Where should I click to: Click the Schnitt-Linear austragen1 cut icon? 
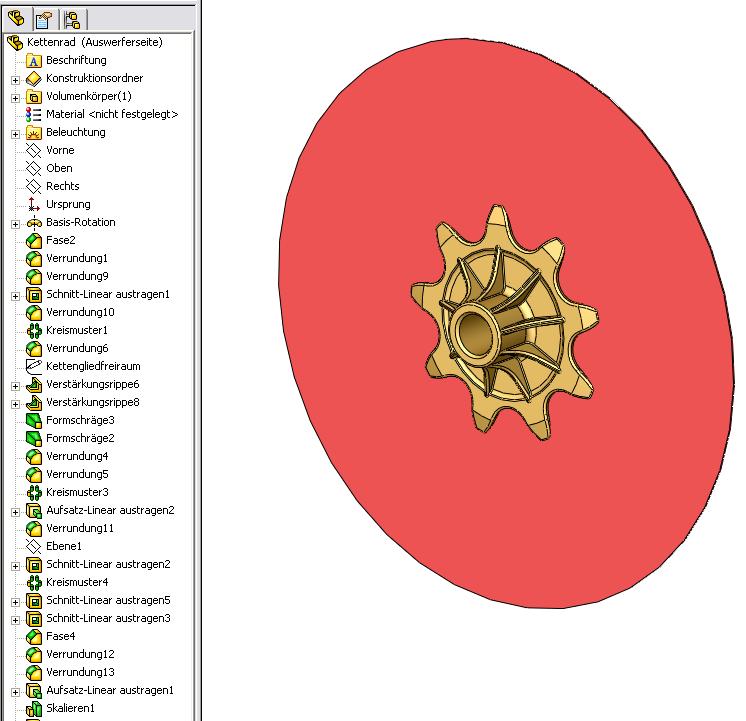33,295
